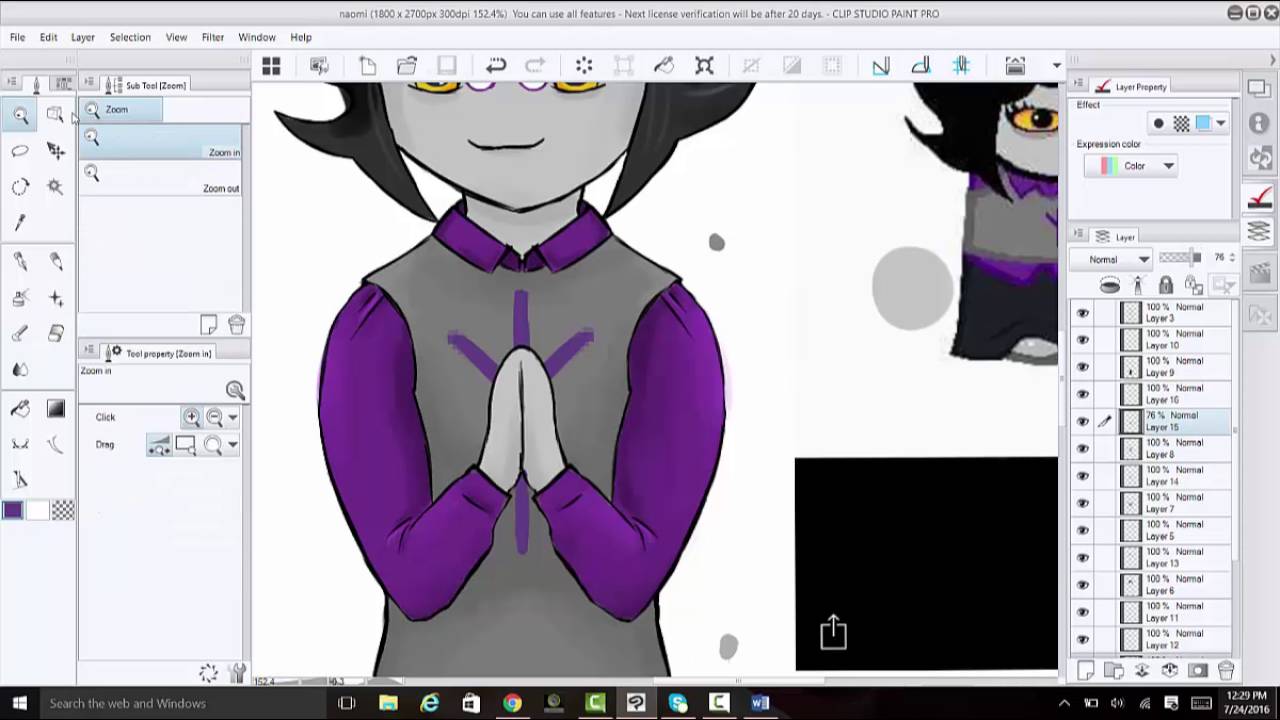
Task: Click the New file icon in command bar
Action: (367, 66)
